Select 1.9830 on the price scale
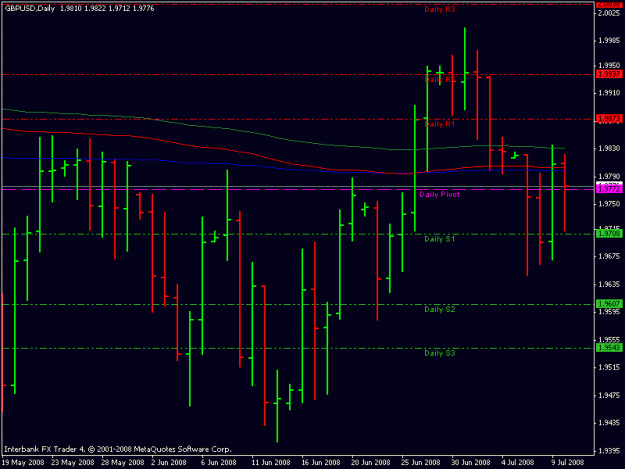Screen dimensions: 625x469 [609, 148]
